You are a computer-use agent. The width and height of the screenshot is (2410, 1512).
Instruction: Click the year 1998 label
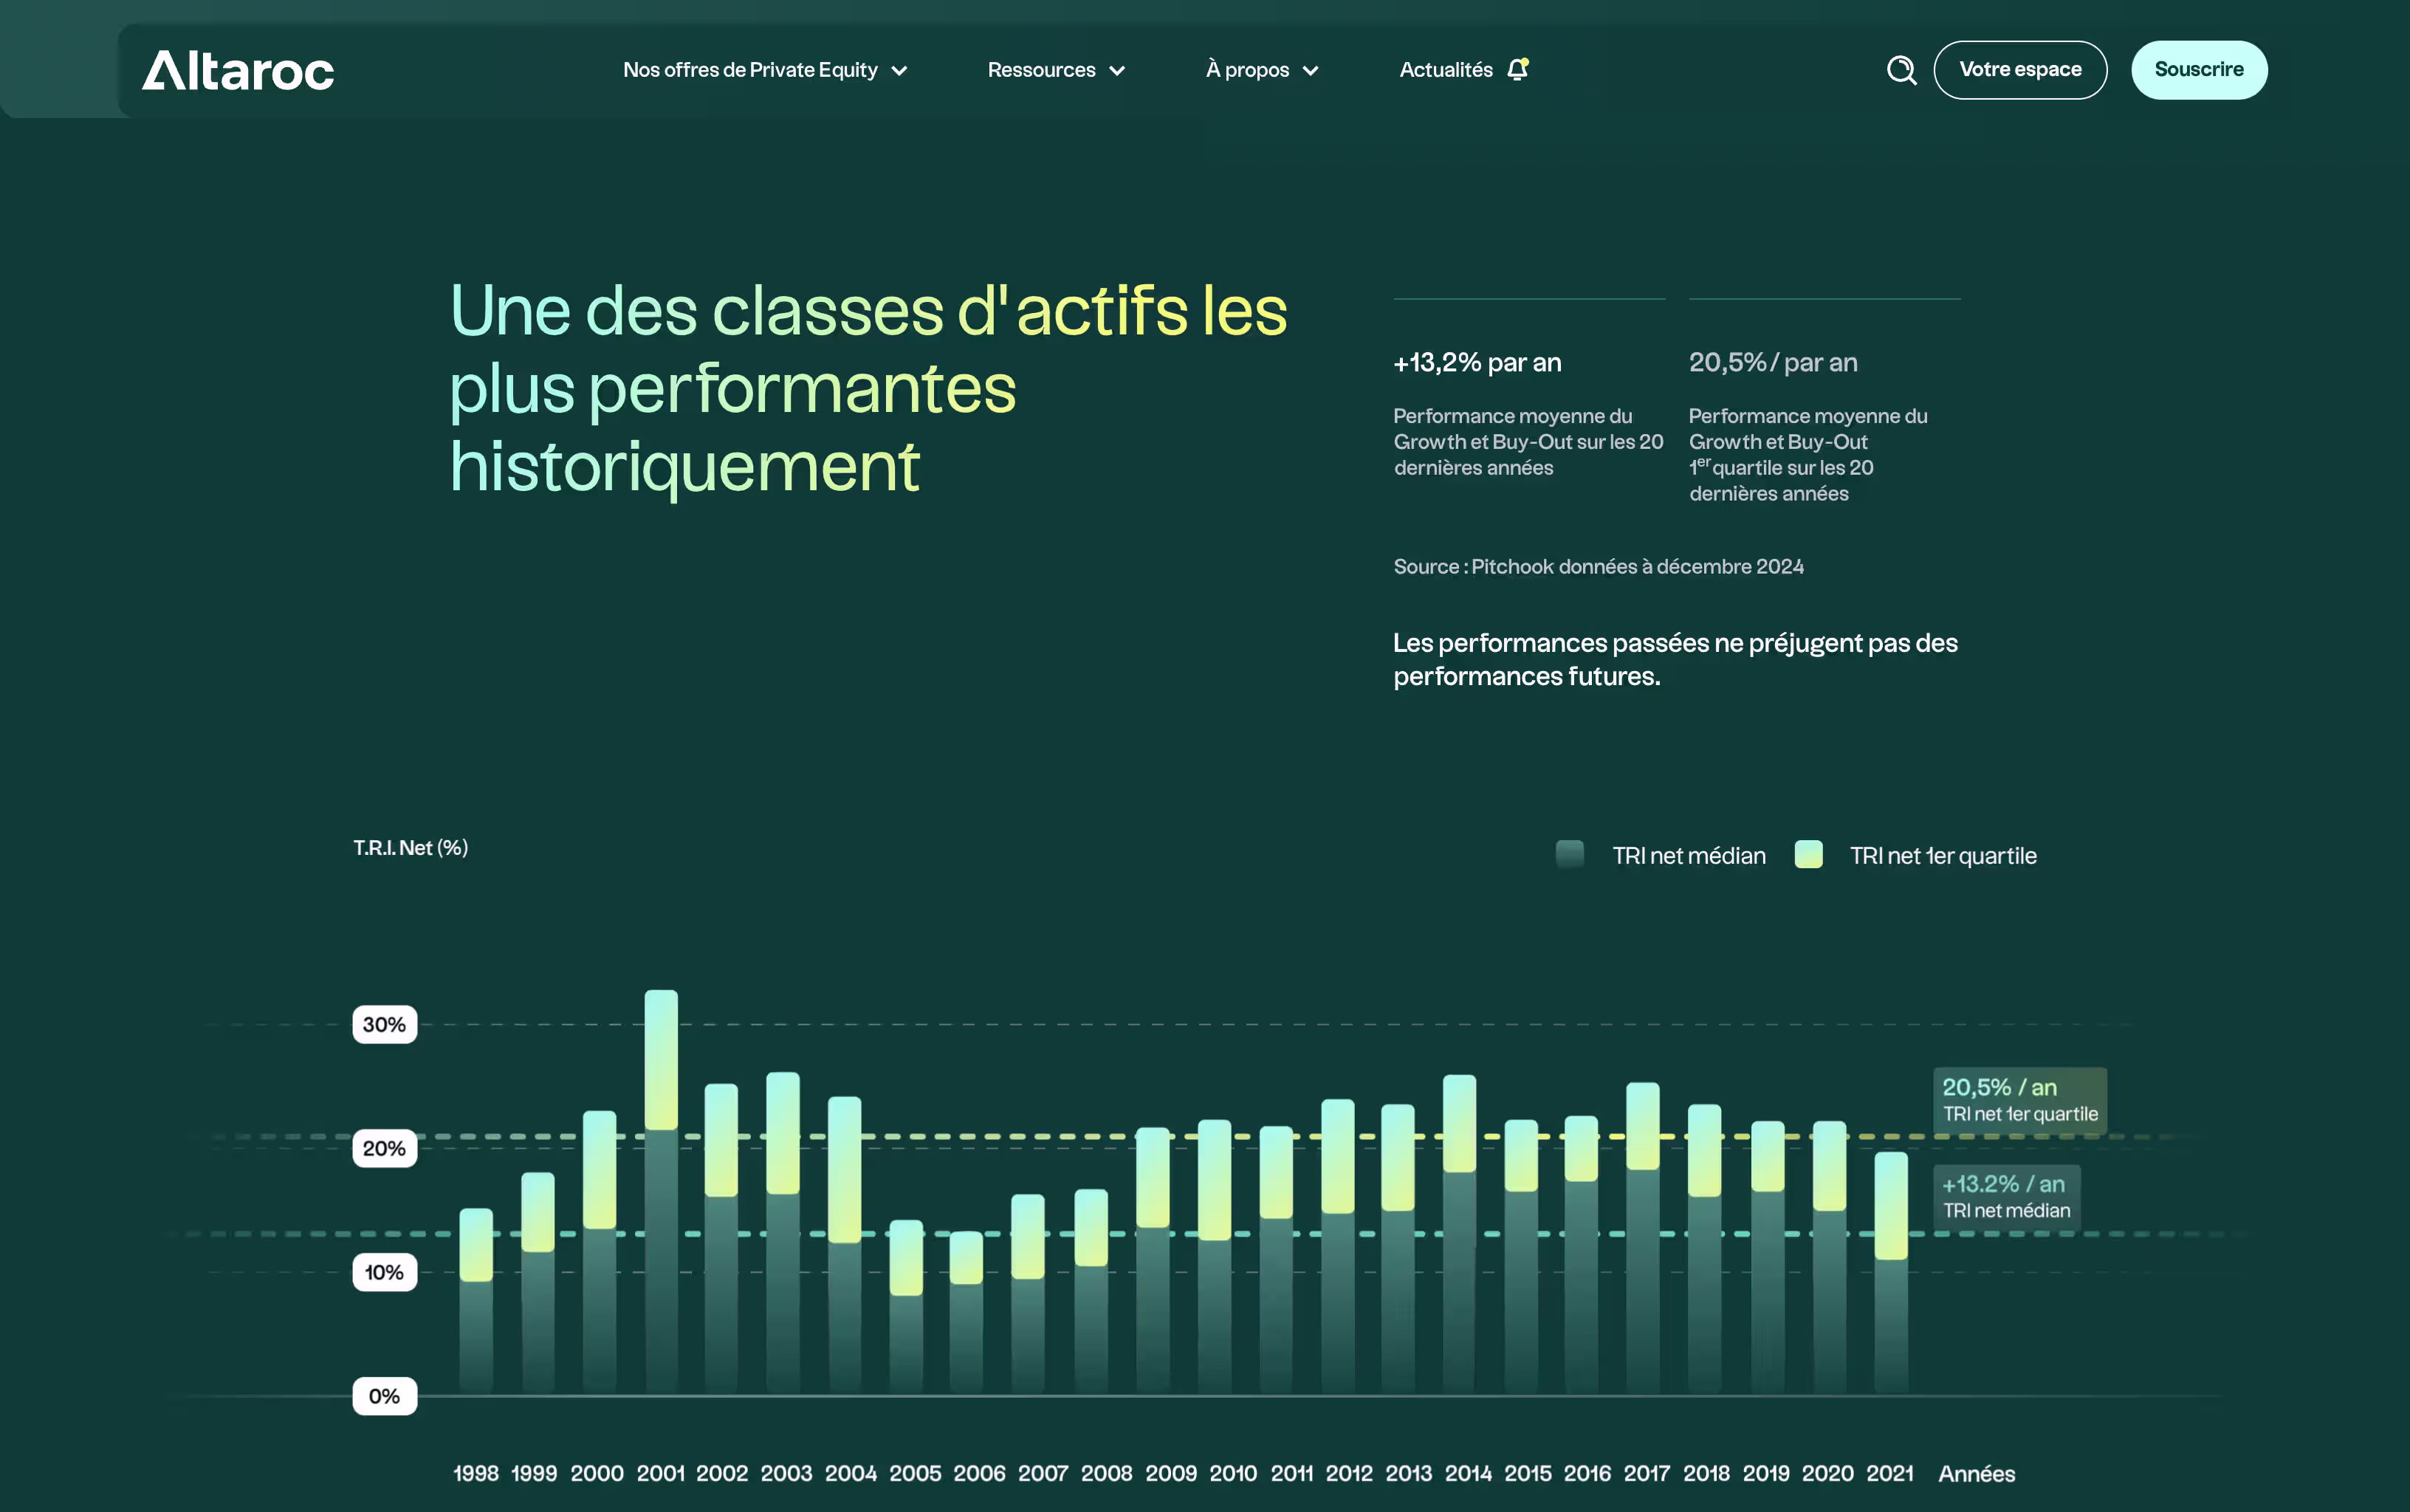coord(476,1472)
